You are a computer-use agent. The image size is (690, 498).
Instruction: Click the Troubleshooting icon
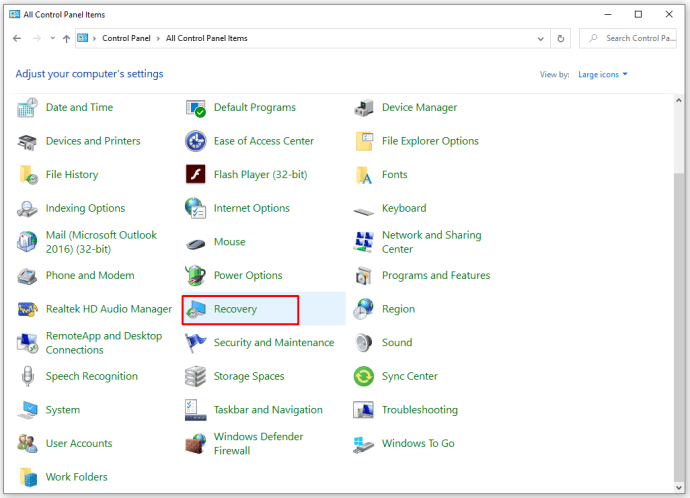363,410
